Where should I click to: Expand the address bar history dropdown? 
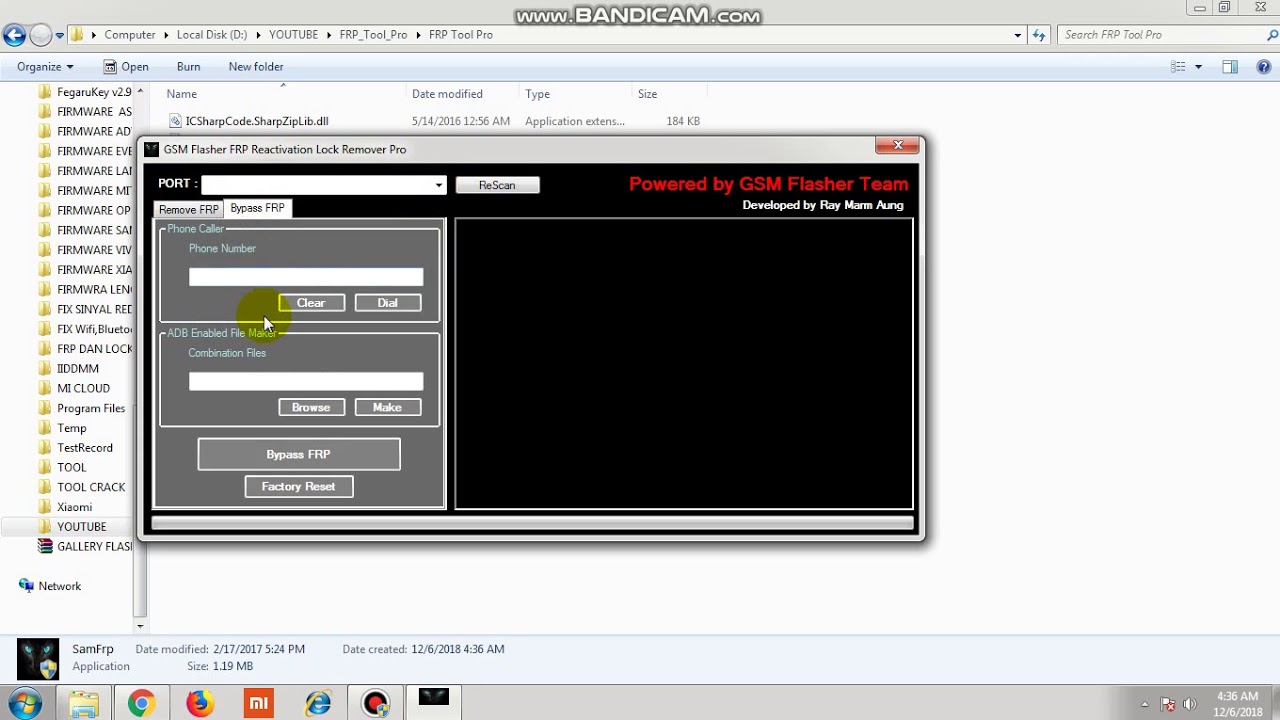(1017, 35)
